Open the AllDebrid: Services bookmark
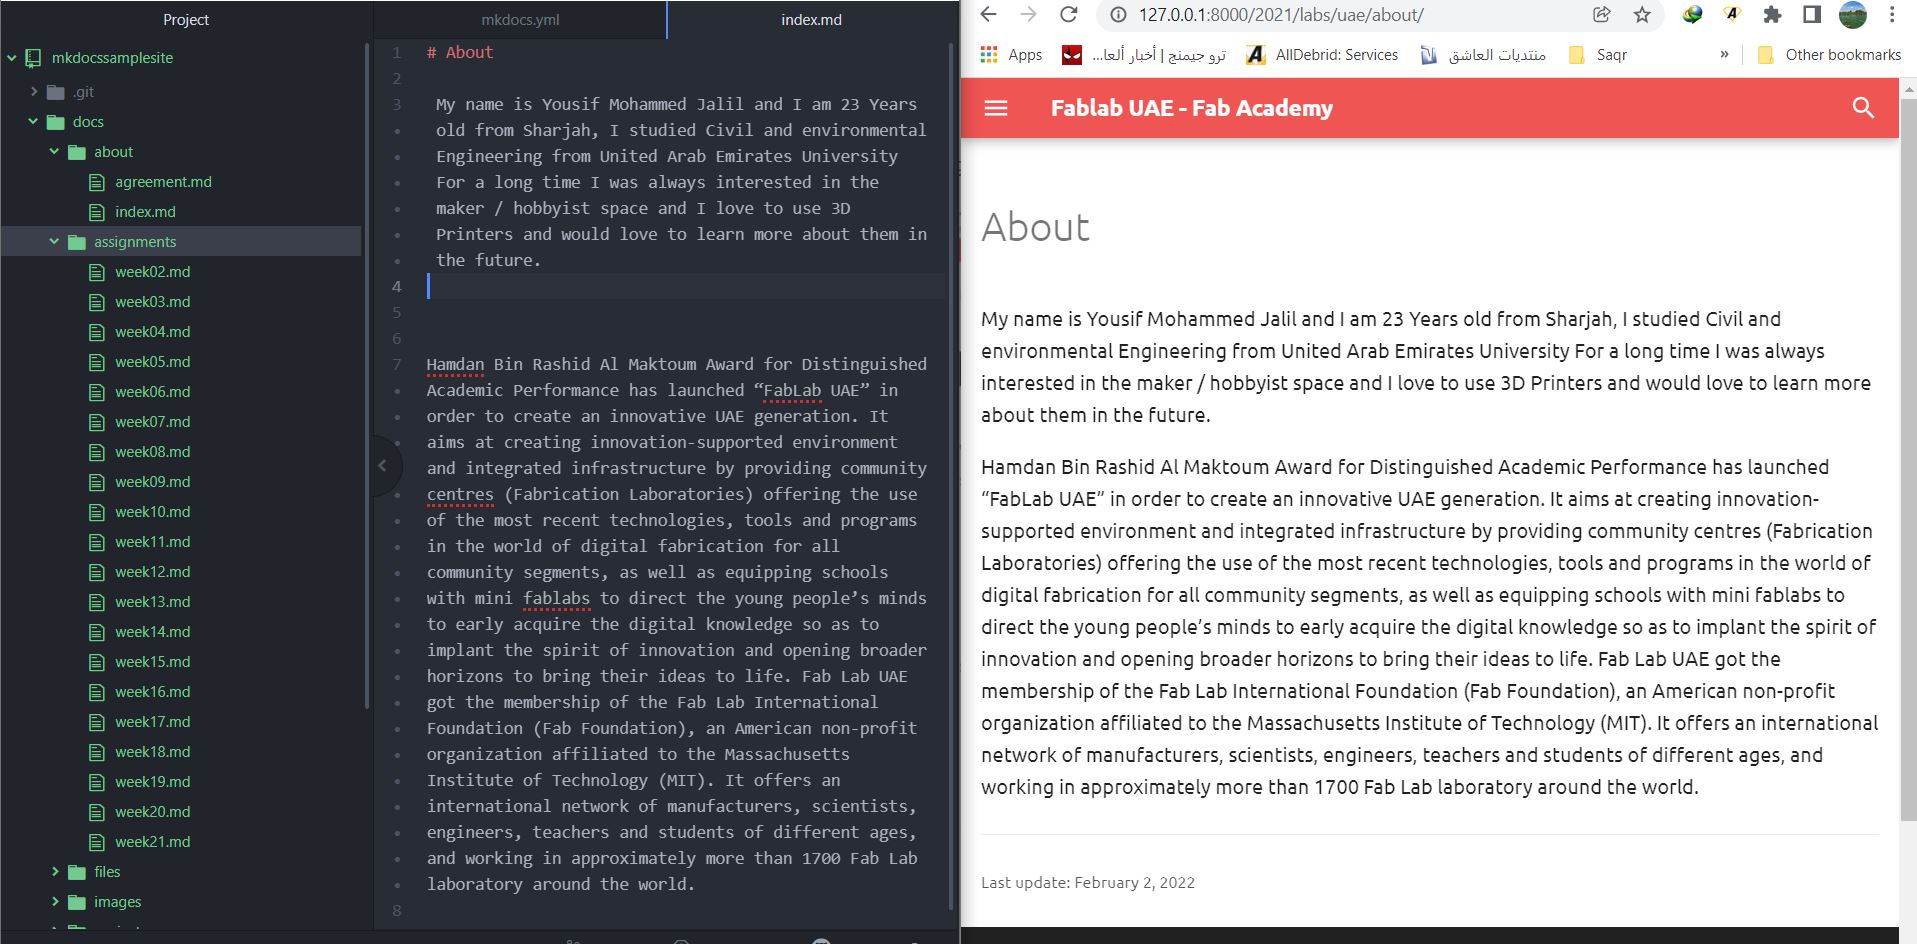This screenshot has width=1917, height=944. (1322, 55)
